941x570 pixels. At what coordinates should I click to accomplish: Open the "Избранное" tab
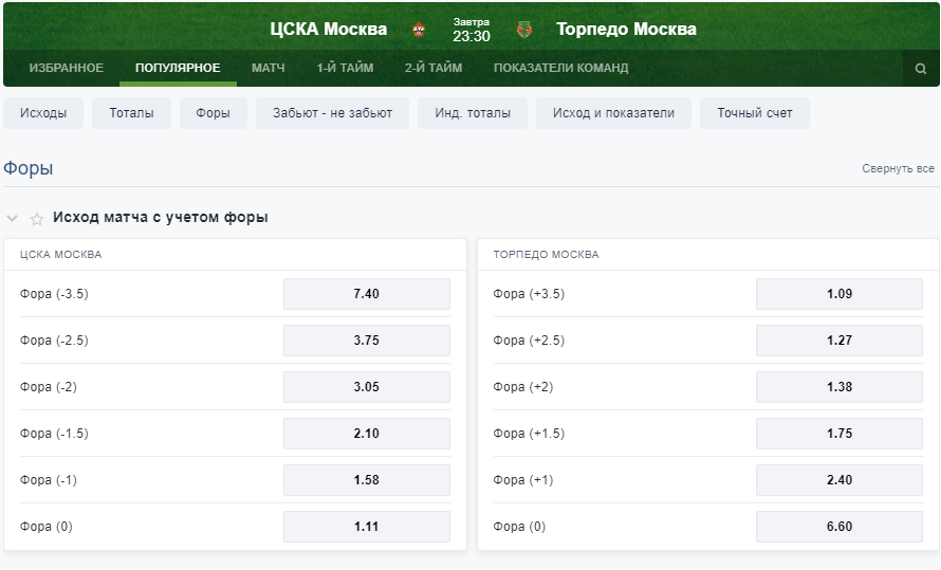tap(66, 68)
